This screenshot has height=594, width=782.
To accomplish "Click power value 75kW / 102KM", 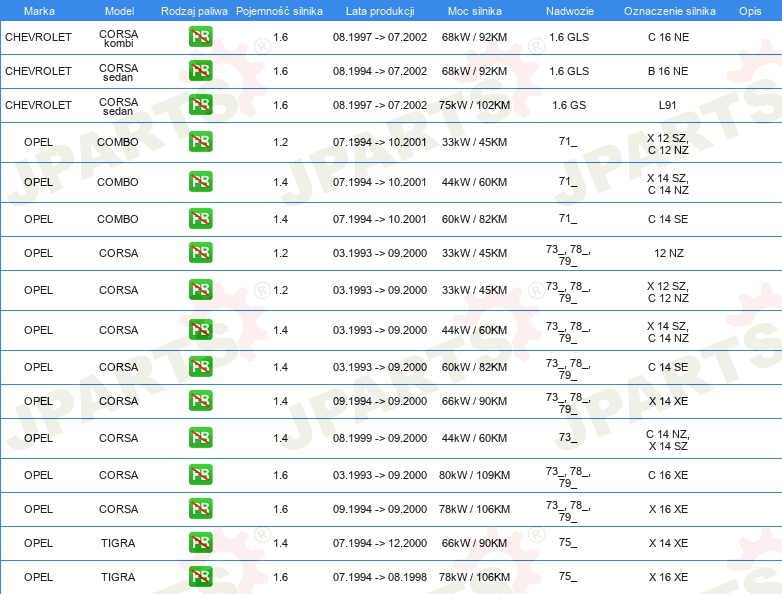I will (x=474, y=105).
